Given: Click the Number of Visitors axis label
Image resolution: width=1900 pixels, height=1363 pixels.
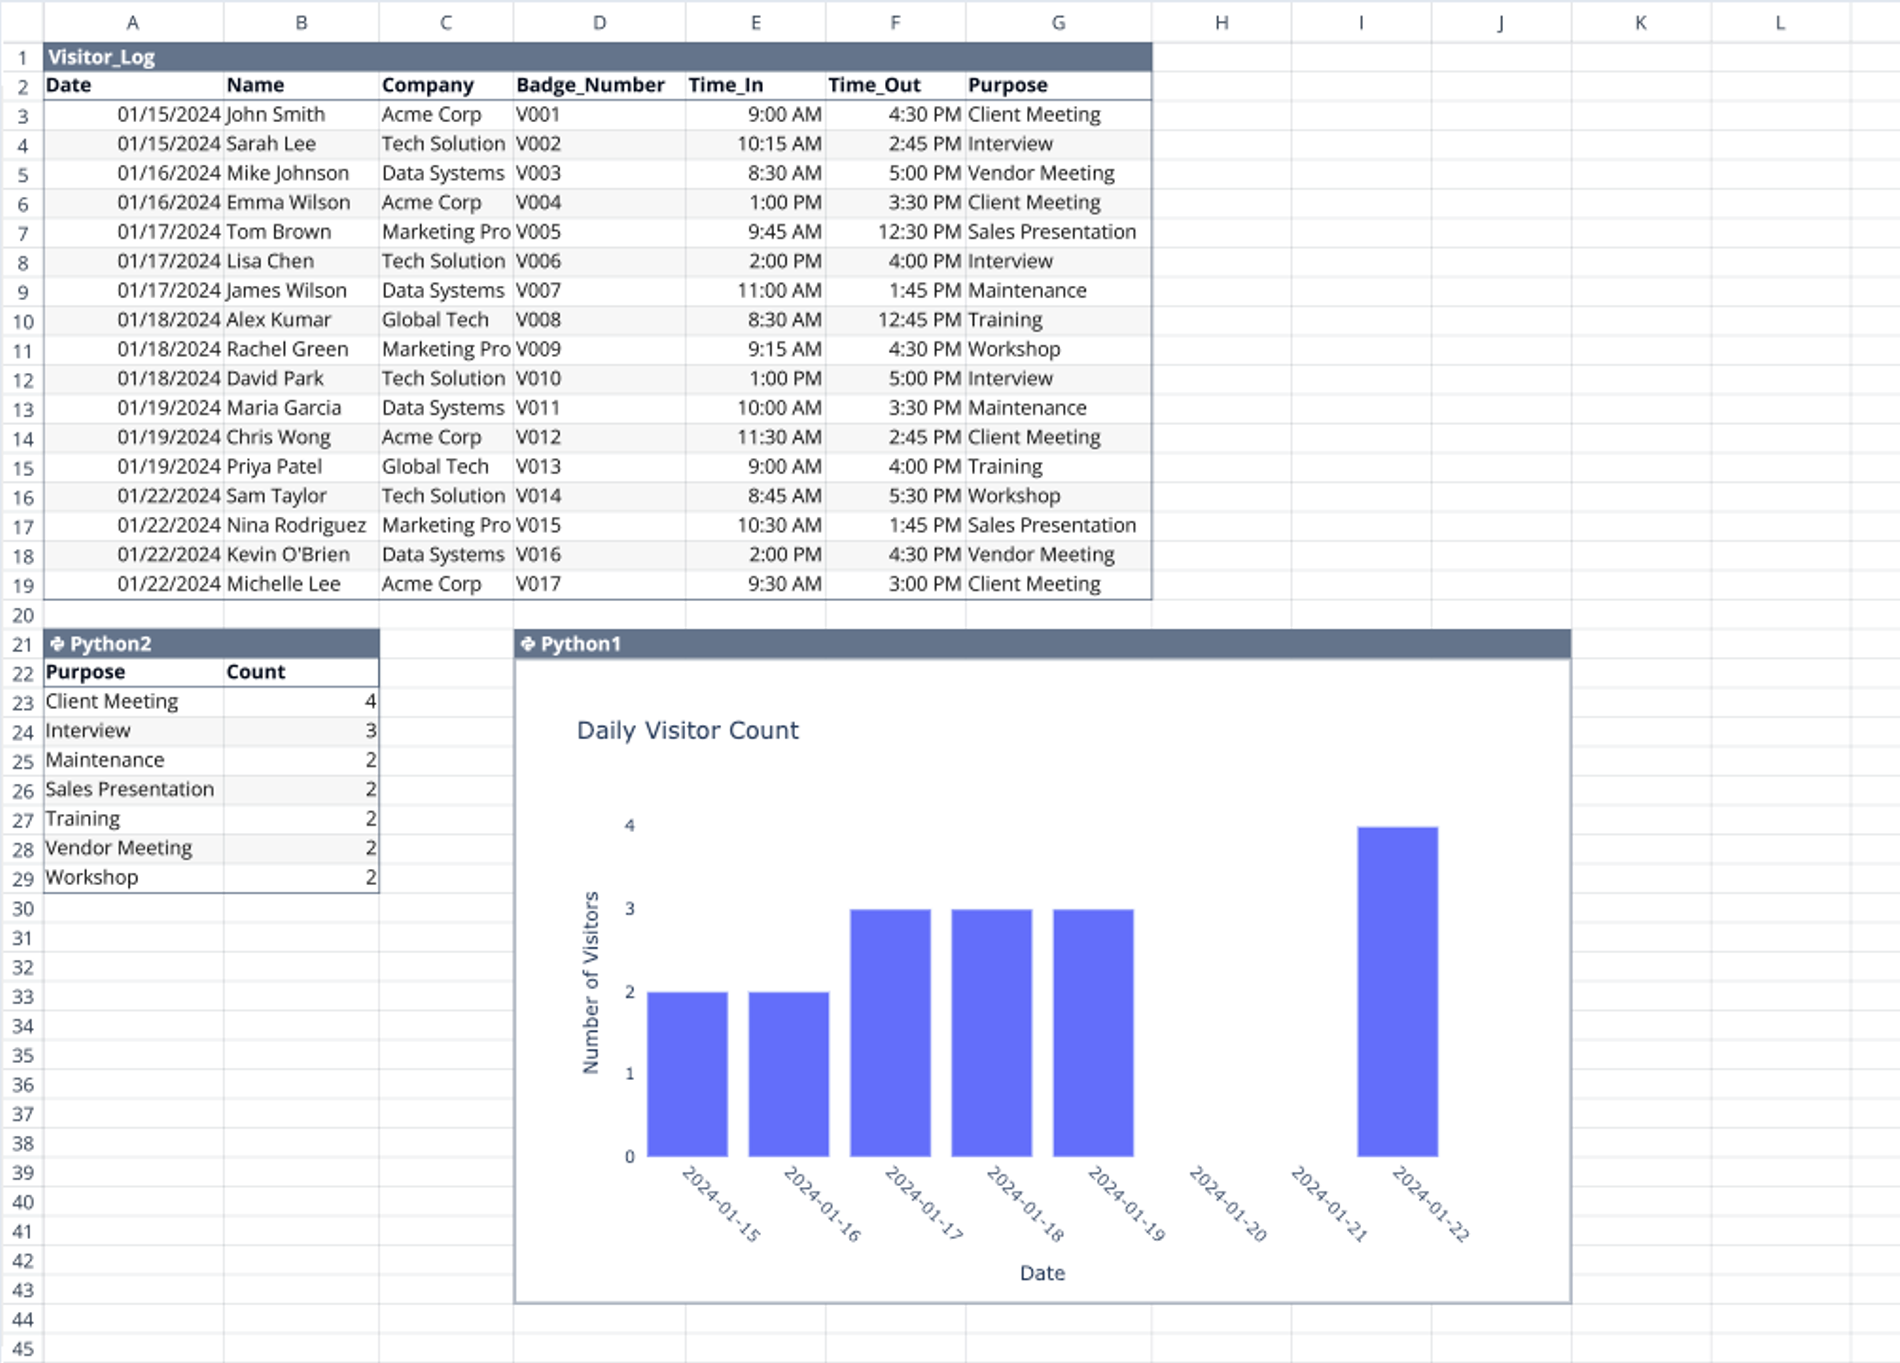Looking at the screenshot, I should 590,983.
